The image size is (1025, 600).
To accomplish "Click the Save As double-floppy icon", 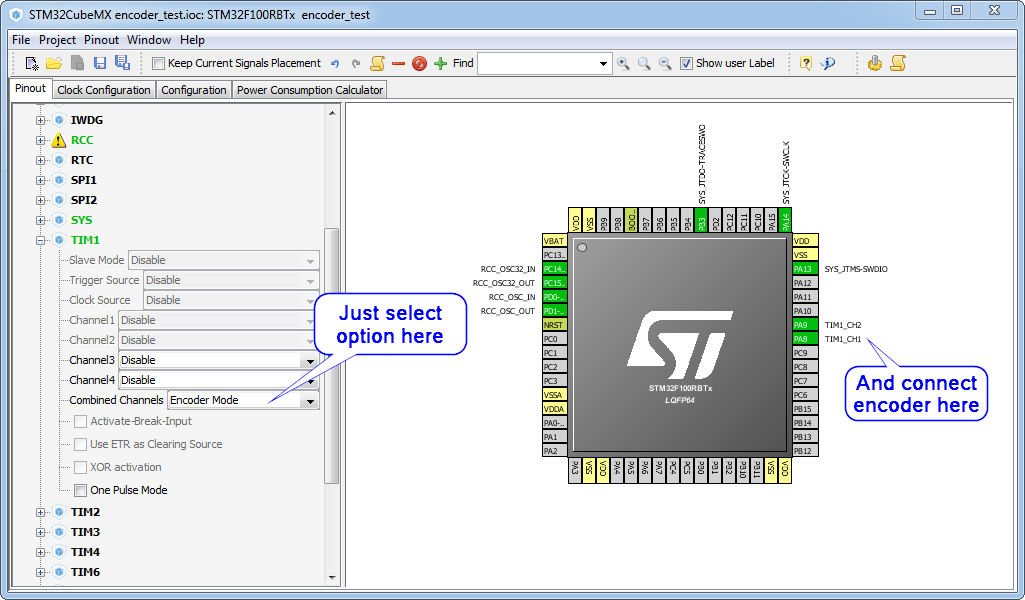I will (122, 63).
